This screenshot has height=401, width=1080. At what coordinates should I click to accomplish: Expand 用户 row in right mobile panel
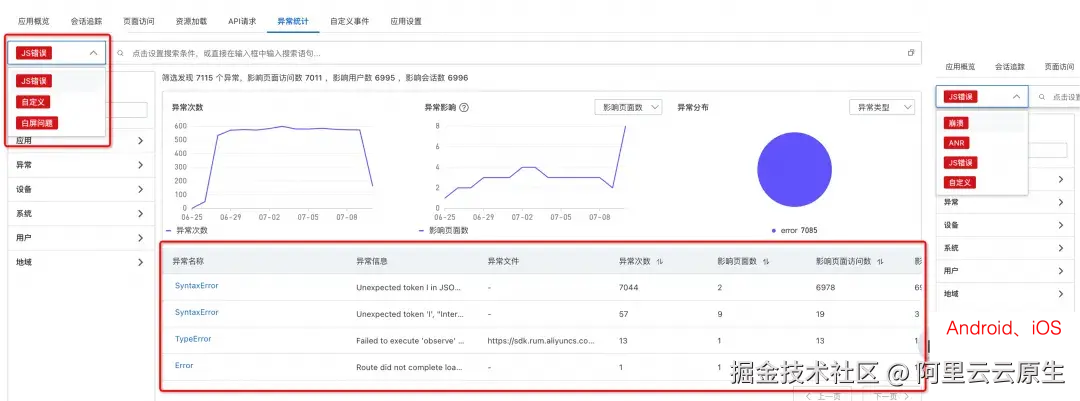coord(1006,271)
